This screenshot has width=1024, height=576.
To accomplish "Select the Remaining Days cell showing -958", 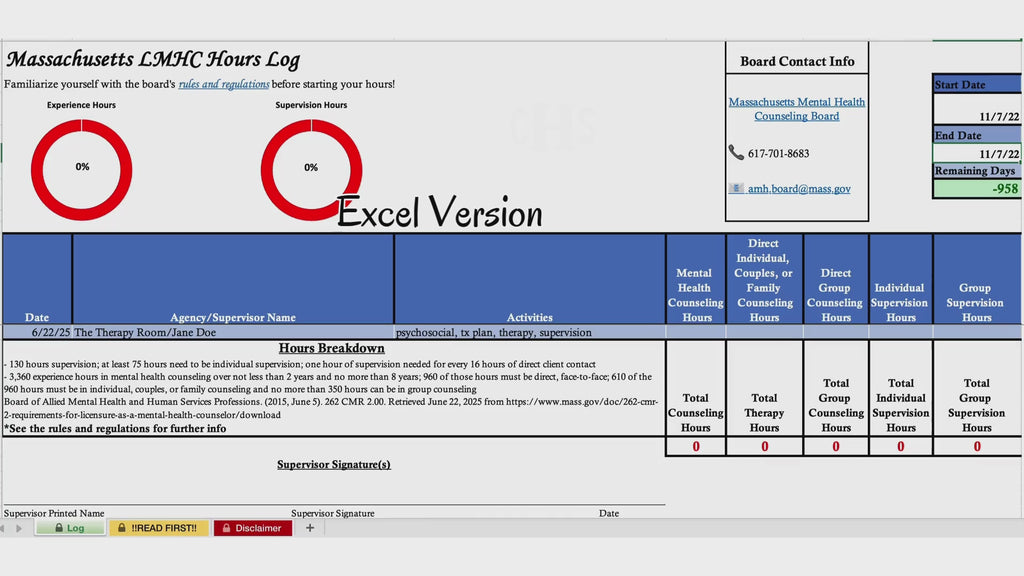I will [x=977, y=189].
